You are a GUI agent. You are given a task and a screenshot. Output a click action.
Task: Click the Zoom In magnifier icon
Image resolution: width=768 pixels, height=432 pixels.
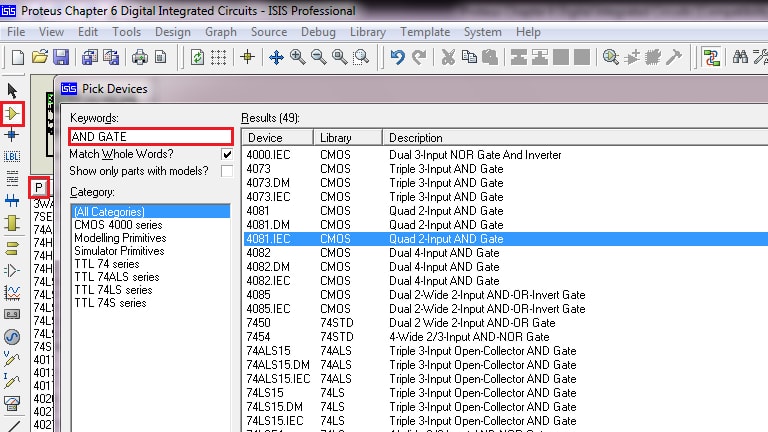[x=297, y=57]
